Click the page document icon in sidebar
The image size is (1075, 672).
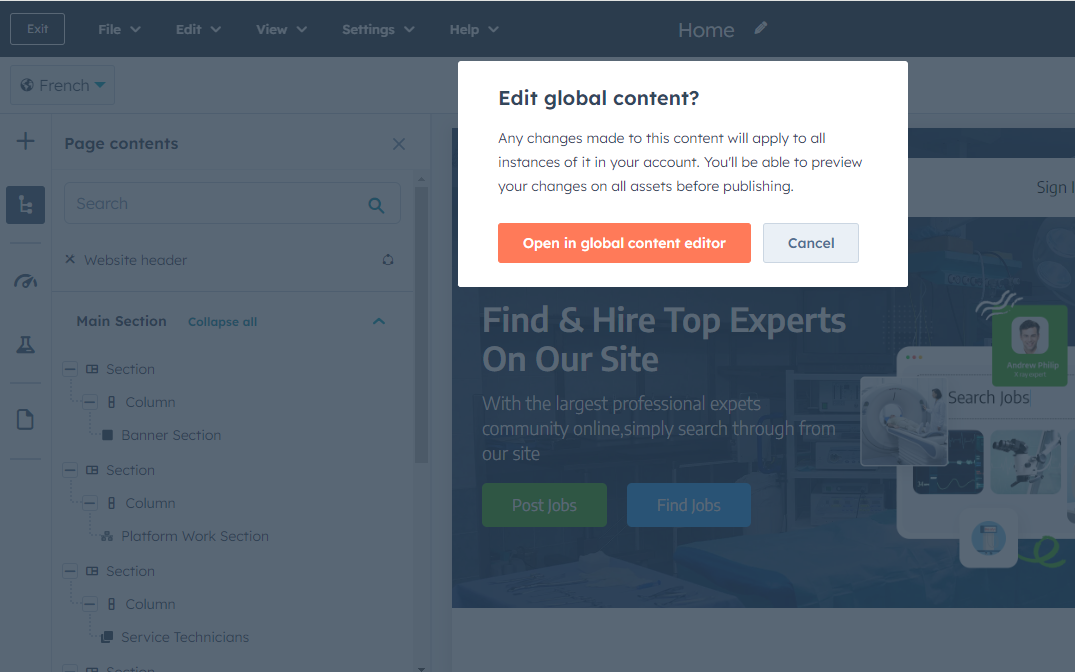click(x=25, y=419)
